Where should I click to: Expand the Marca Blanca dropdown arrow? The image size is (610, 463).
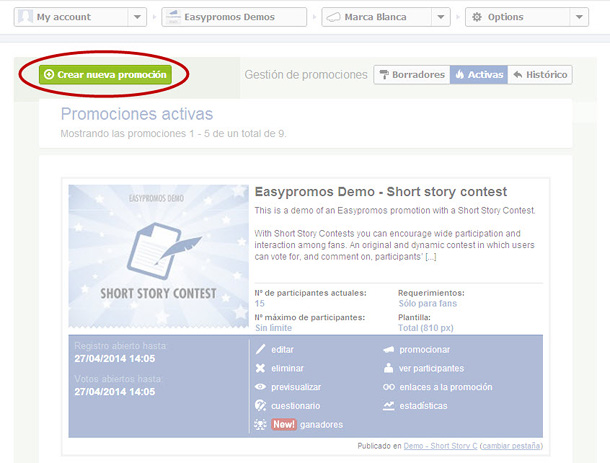tap(441, 17)
